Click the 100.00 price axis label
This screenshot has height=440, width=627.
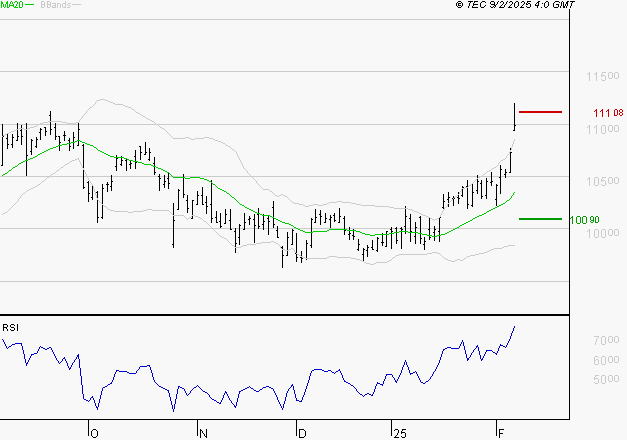pos(603,233)
